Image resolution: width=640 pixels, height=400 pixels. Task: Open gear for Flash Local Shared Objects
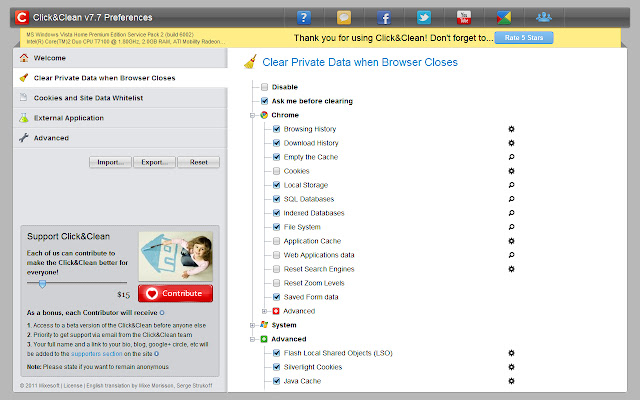click(511, 353)
